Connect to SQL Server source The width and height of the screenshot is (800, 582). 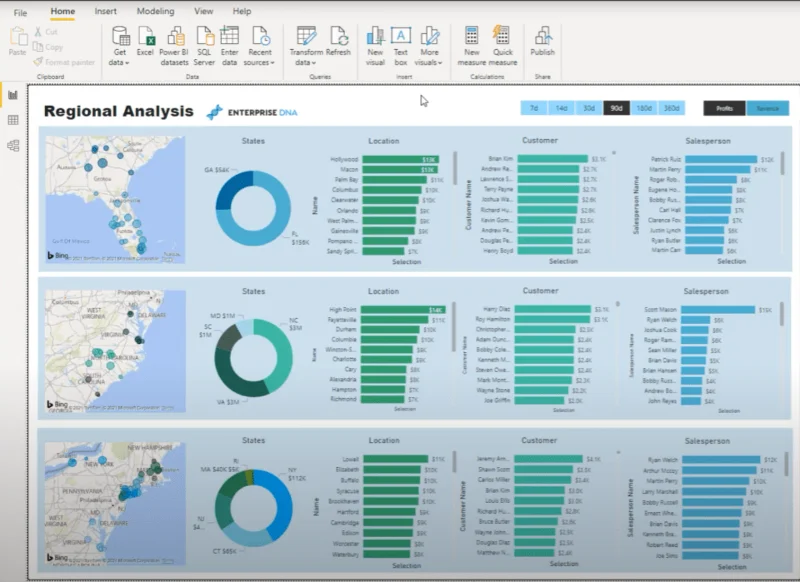click(204, 46)
